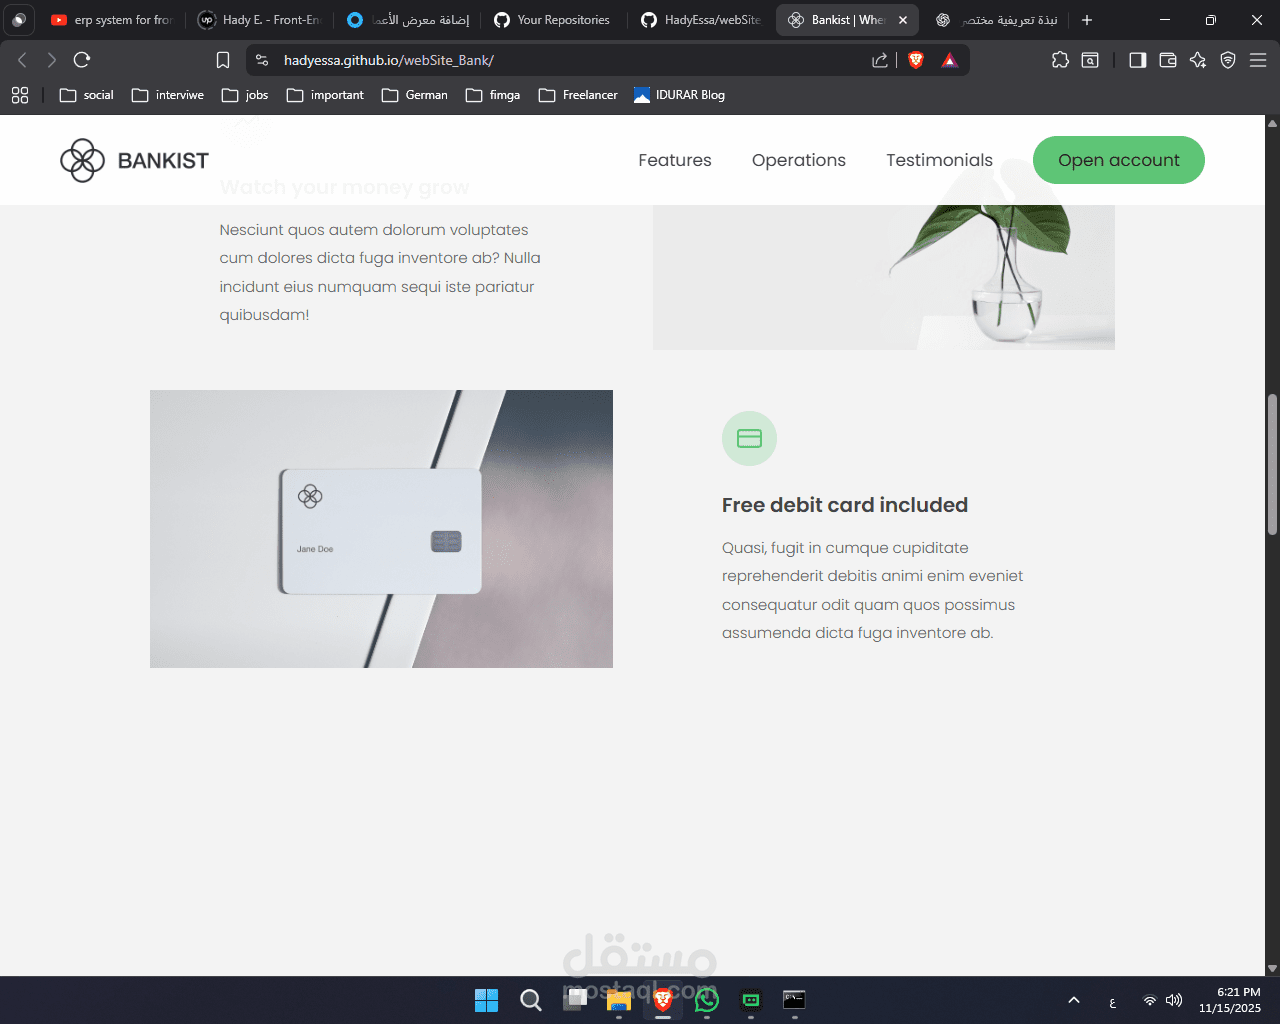The height and width of the screenshot is (1024, 1280).
Task: Click the page vertical scrollbar thumb
Action: [x=1272, y=465]
